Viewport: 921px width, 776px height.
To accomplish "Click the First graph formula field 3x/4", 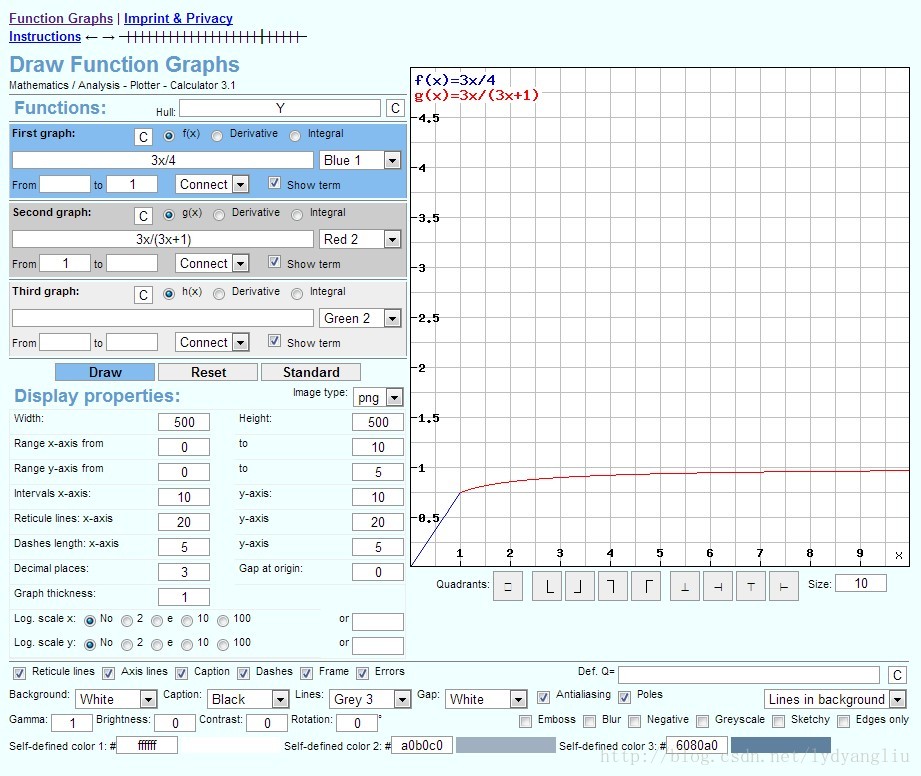I will click(163, 160).
